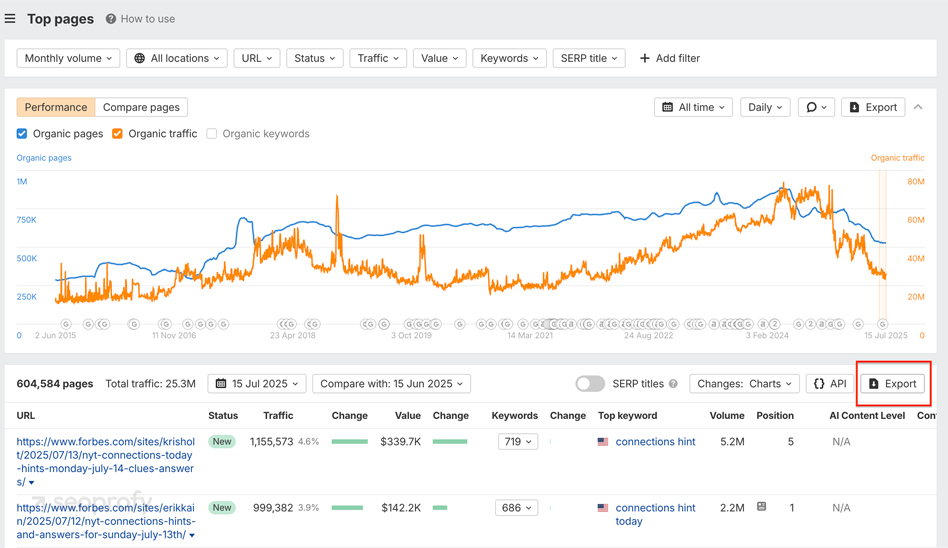The width and height of the screenshot is (948, 548).
Task: Open the How to use link
Action: click(148, 19)
